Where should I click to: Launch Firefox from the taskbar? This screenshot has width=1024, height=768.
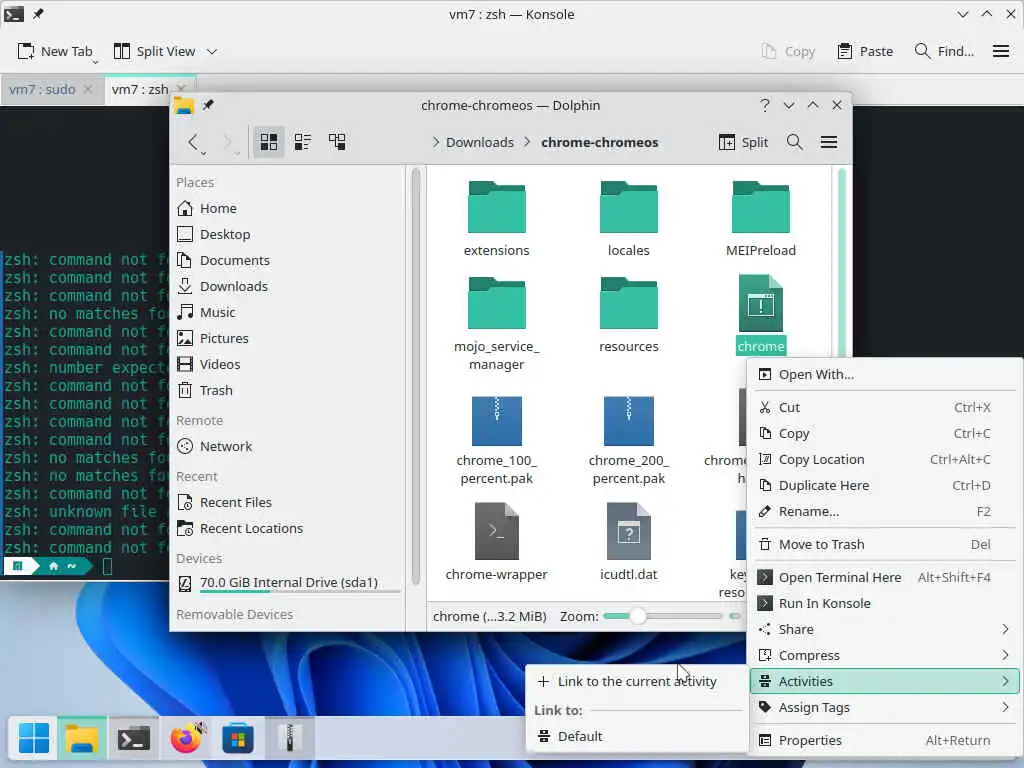point(187,739)
